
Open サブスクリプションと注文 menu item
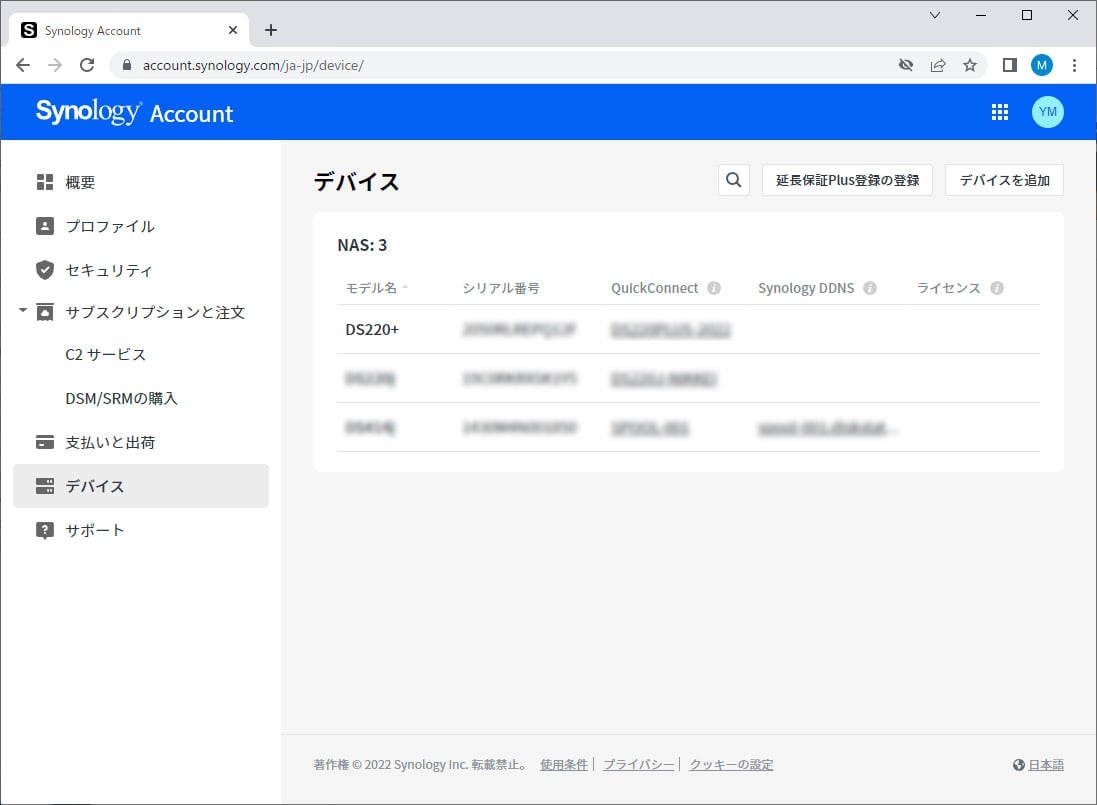coord(141,312)
